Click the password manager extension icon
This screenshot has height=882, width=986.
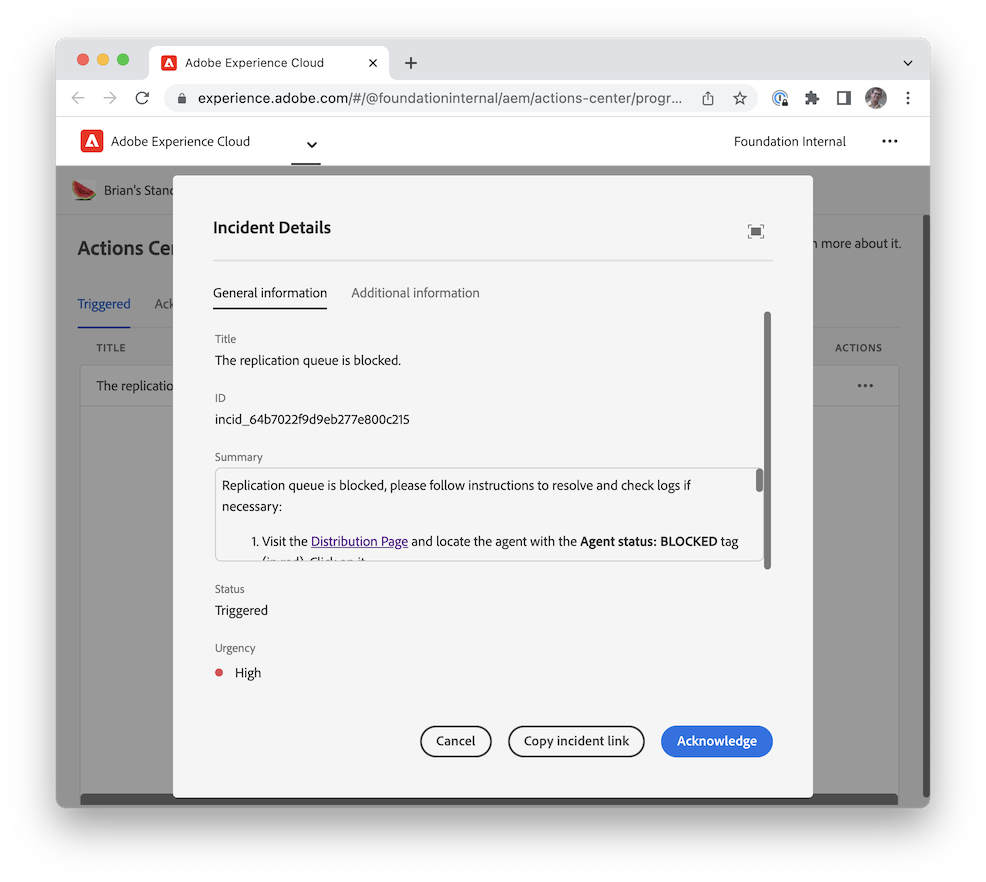pyautogui.click(x=780, y=98)
